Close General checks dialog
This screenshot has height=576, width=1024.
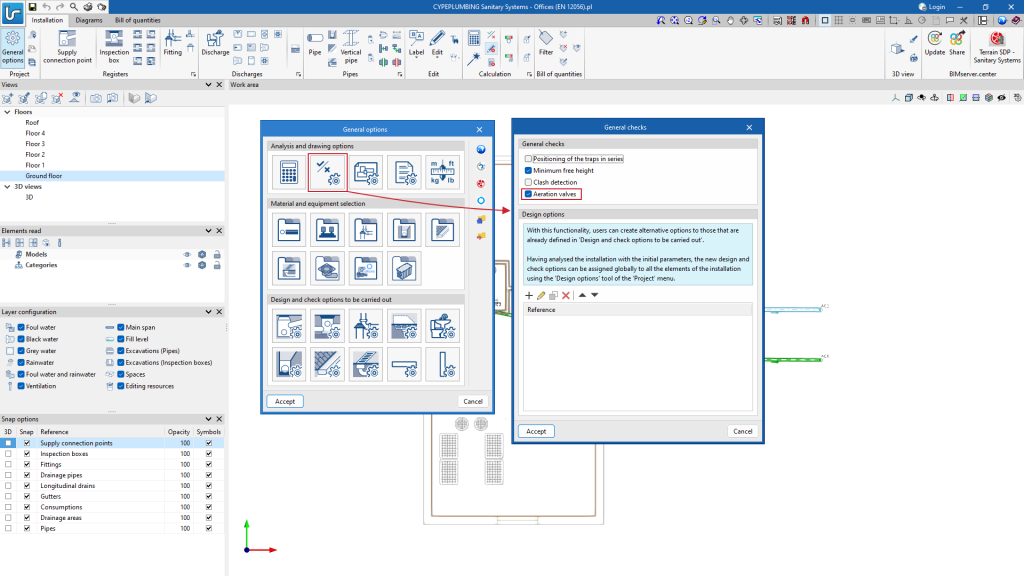[749, 127]
